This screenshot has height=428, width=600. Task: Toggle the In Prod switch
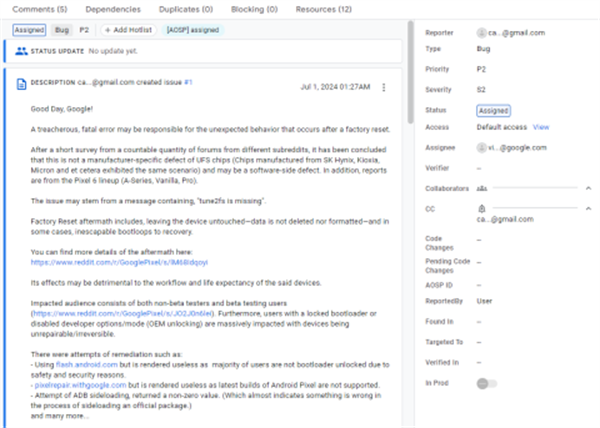(x=487, y=383)
